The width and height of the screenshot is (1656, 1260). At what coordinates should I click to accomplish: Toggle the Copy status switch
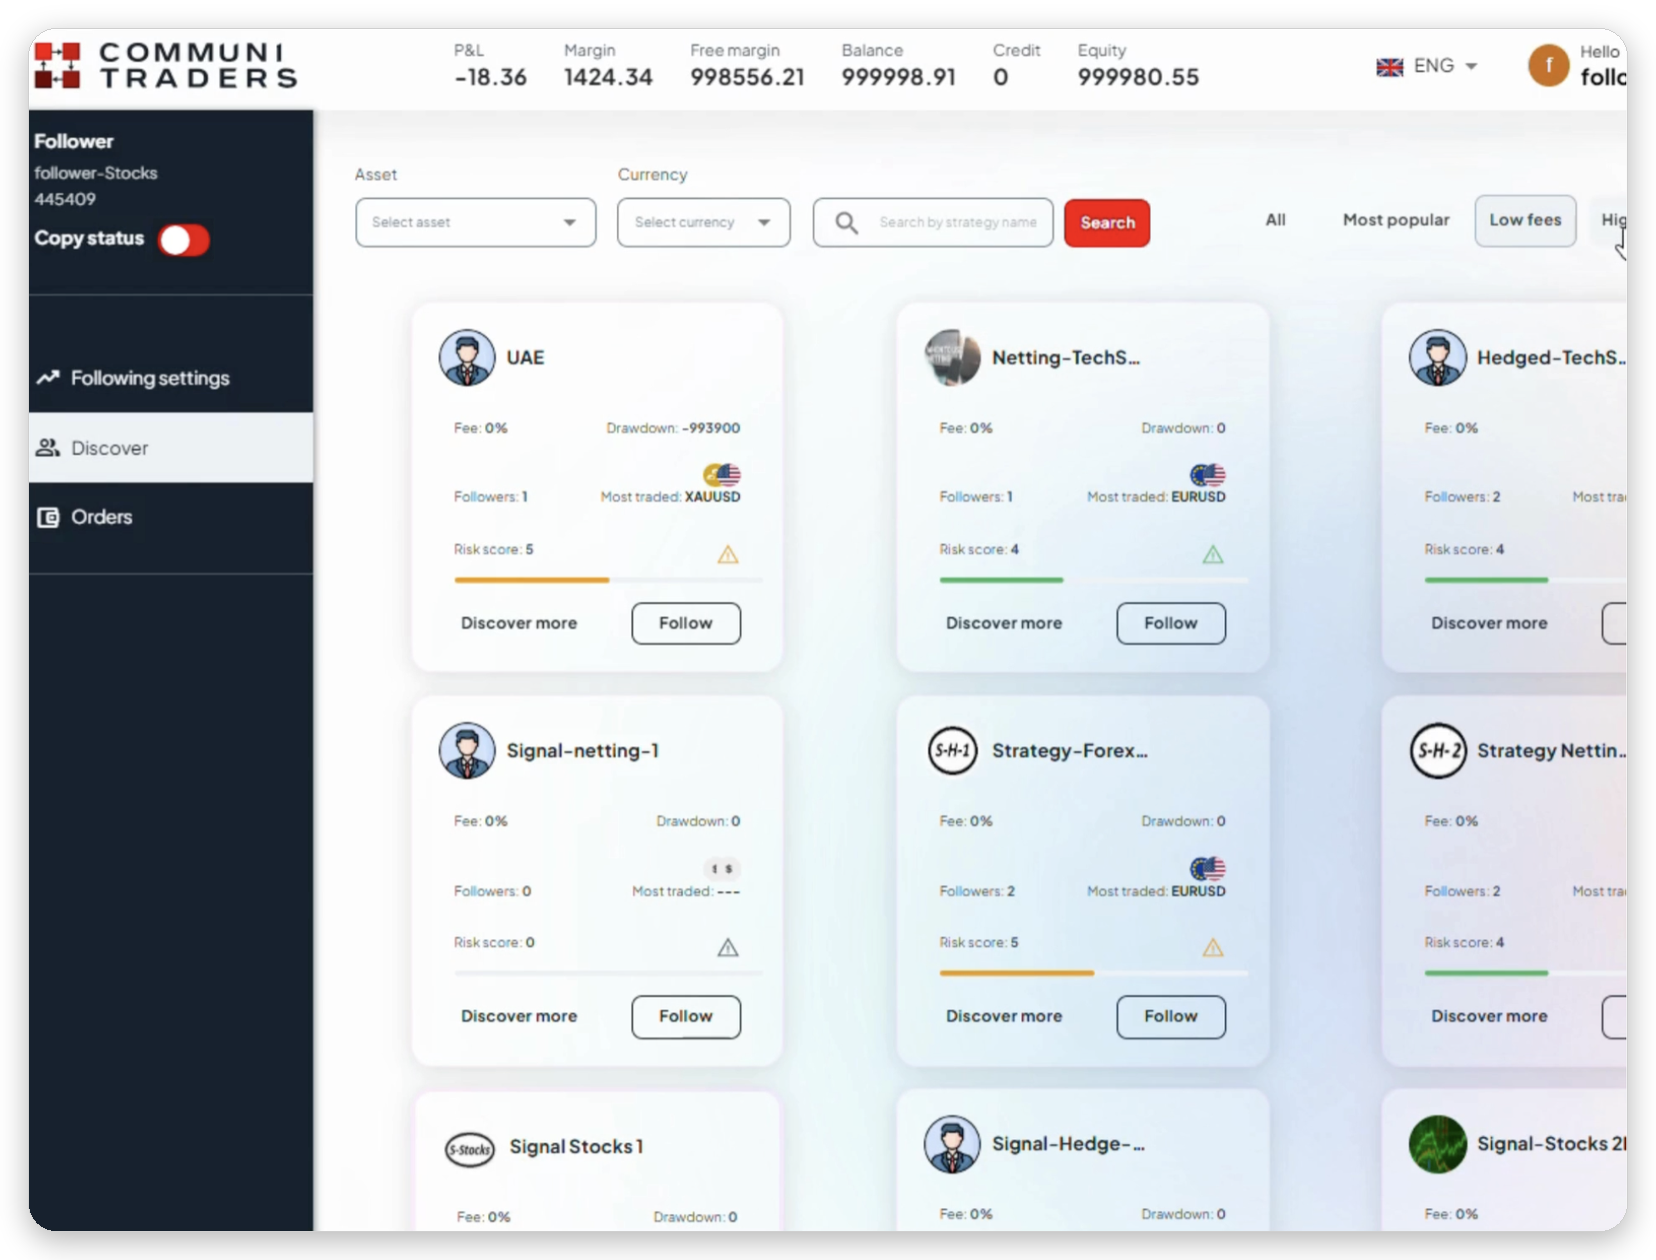click(184, 240)
